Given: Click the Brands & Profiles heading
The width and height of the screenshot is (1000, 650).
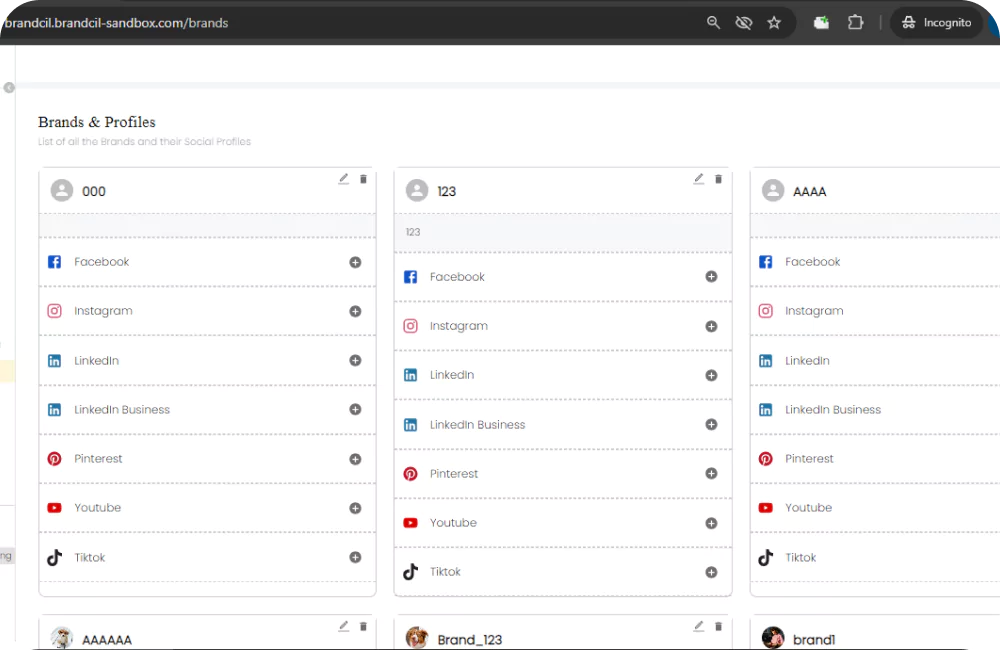Looking at the screenshot, I should pos(96,122).
